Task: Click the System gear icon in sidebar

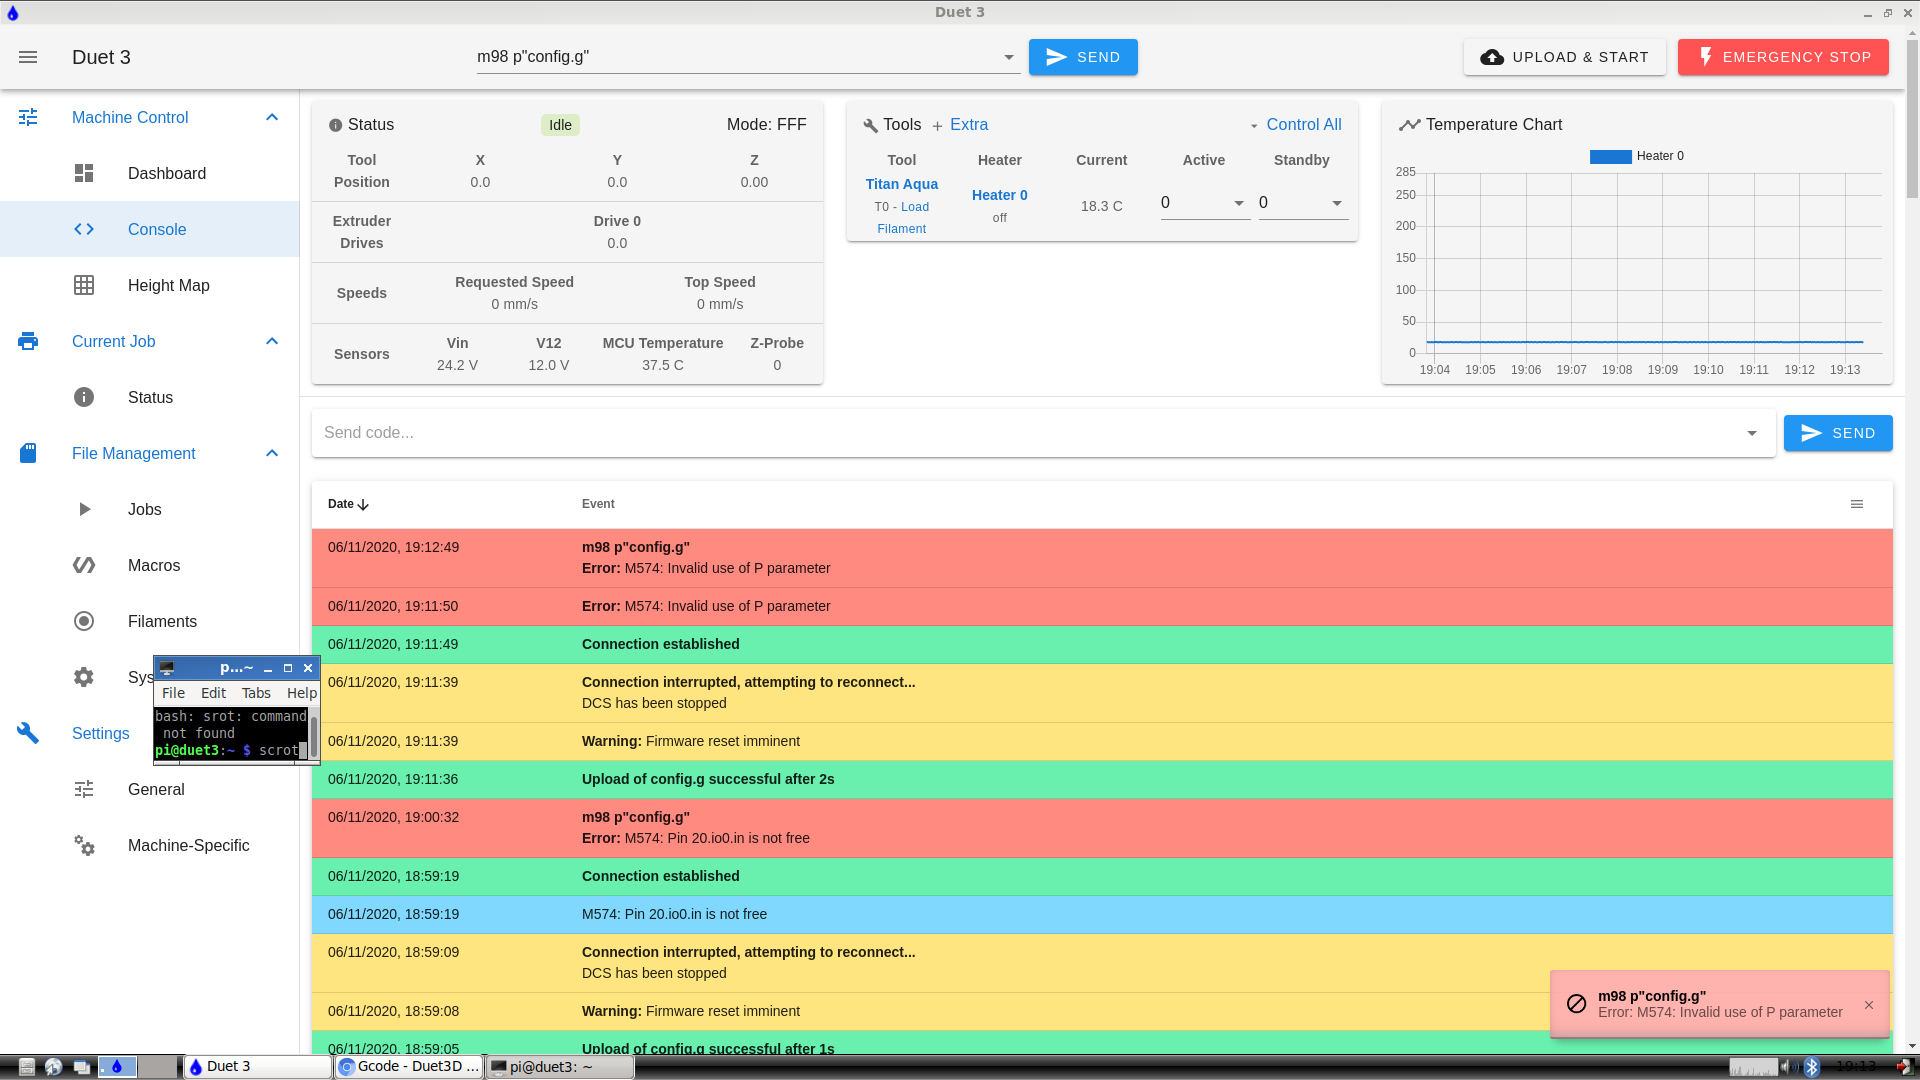Action: [x=84, y=677]
